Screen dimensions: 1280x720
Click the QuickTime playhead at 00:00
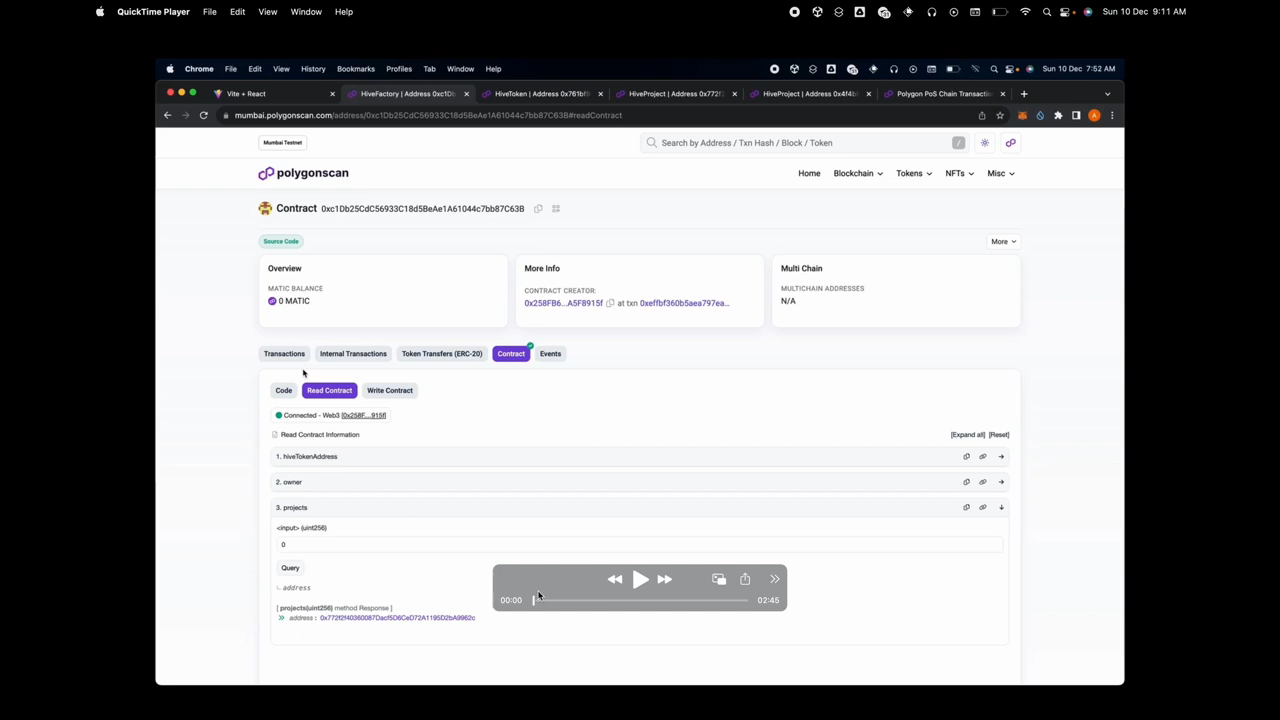(534, 600)
